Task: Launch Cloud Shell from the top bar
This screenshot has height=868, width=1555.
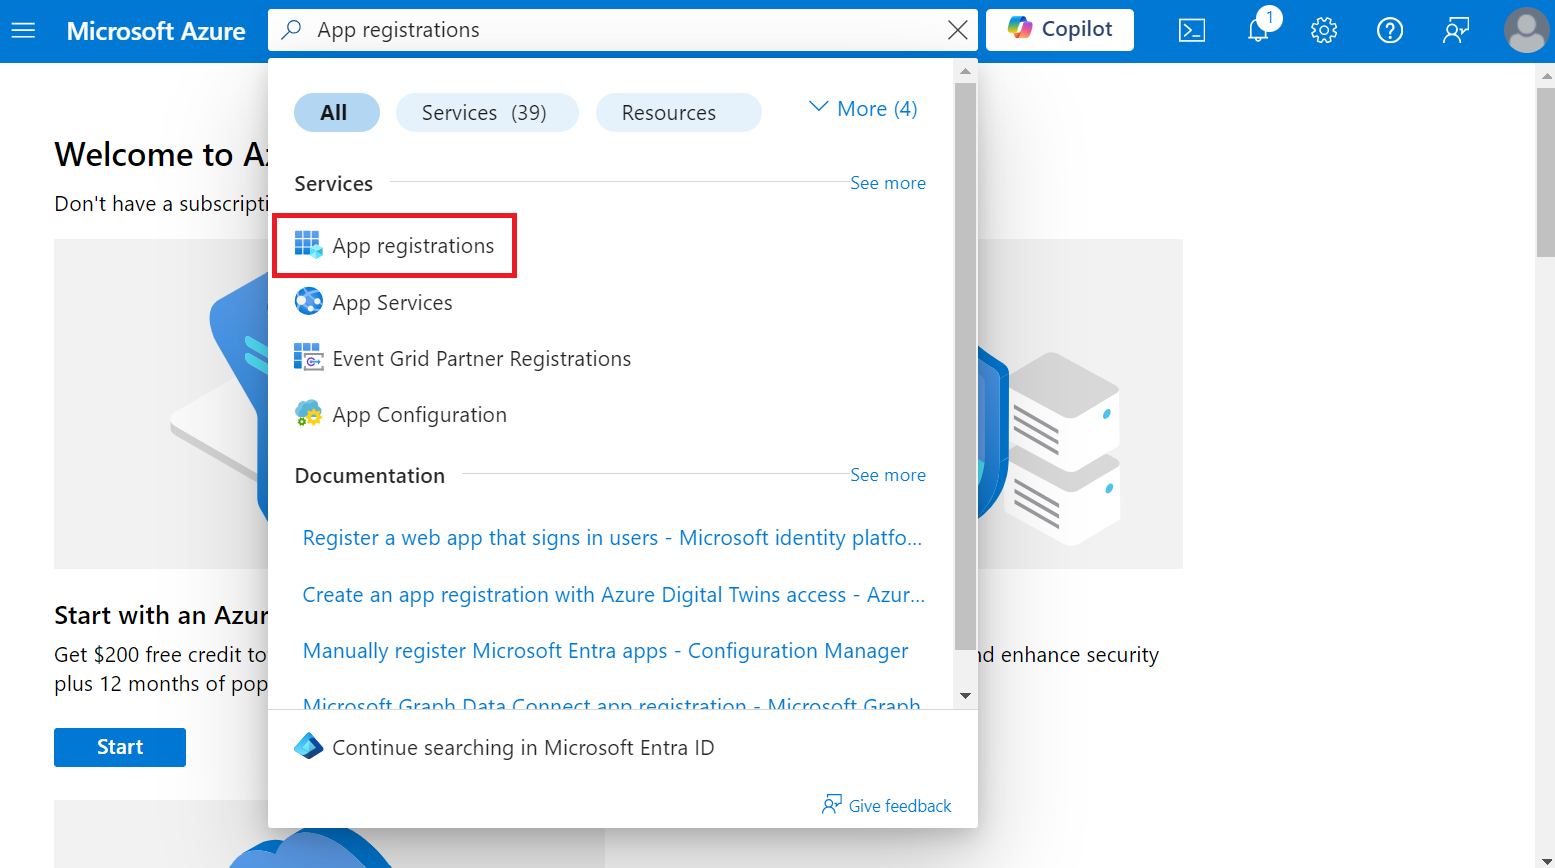Action: (x=1192, y=31)
